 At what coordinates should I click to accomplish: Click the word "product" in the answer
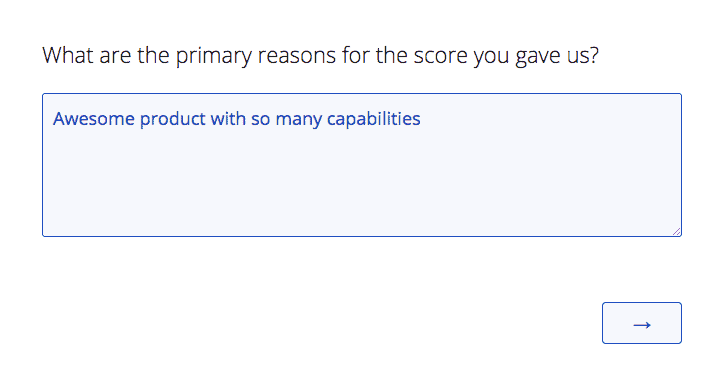(x=173, y=119)
